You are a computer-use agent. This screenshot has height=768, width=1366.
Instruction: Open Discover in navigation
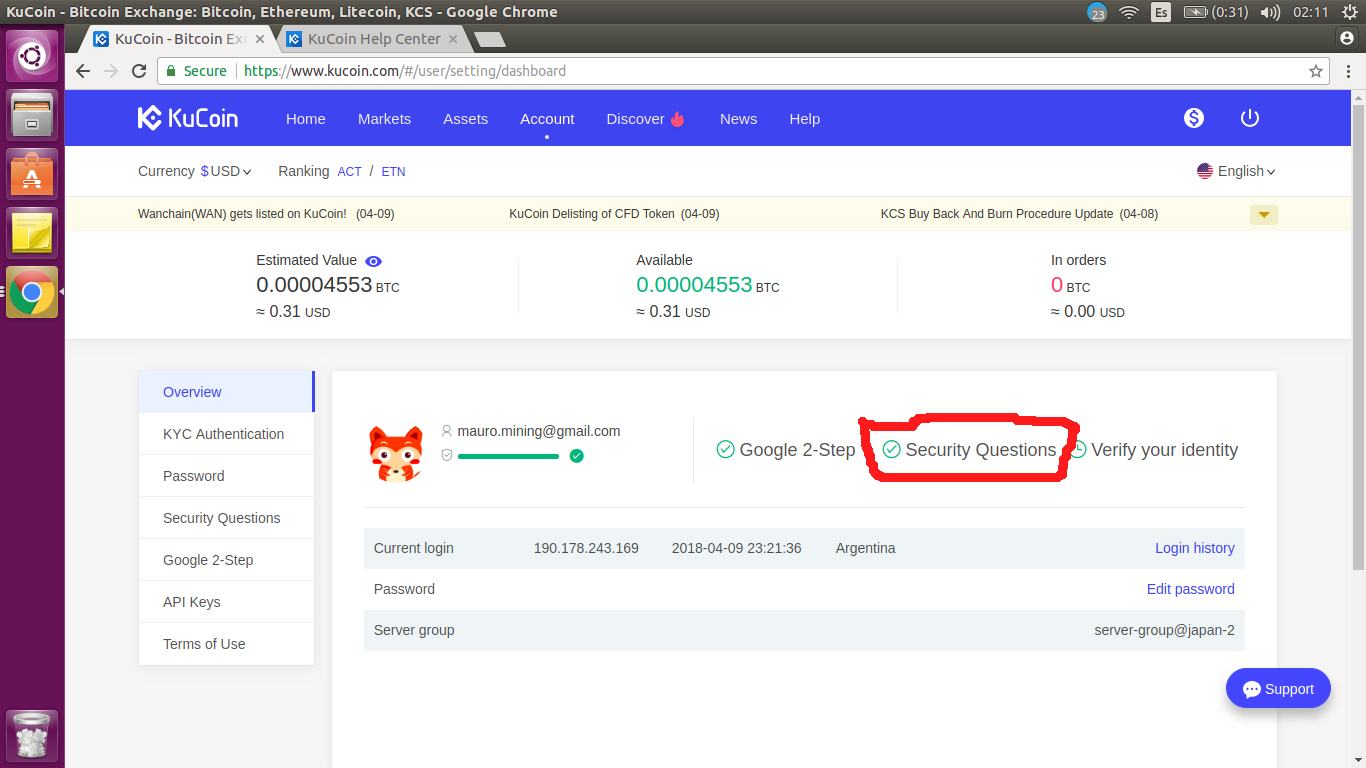tap(635, 118)
